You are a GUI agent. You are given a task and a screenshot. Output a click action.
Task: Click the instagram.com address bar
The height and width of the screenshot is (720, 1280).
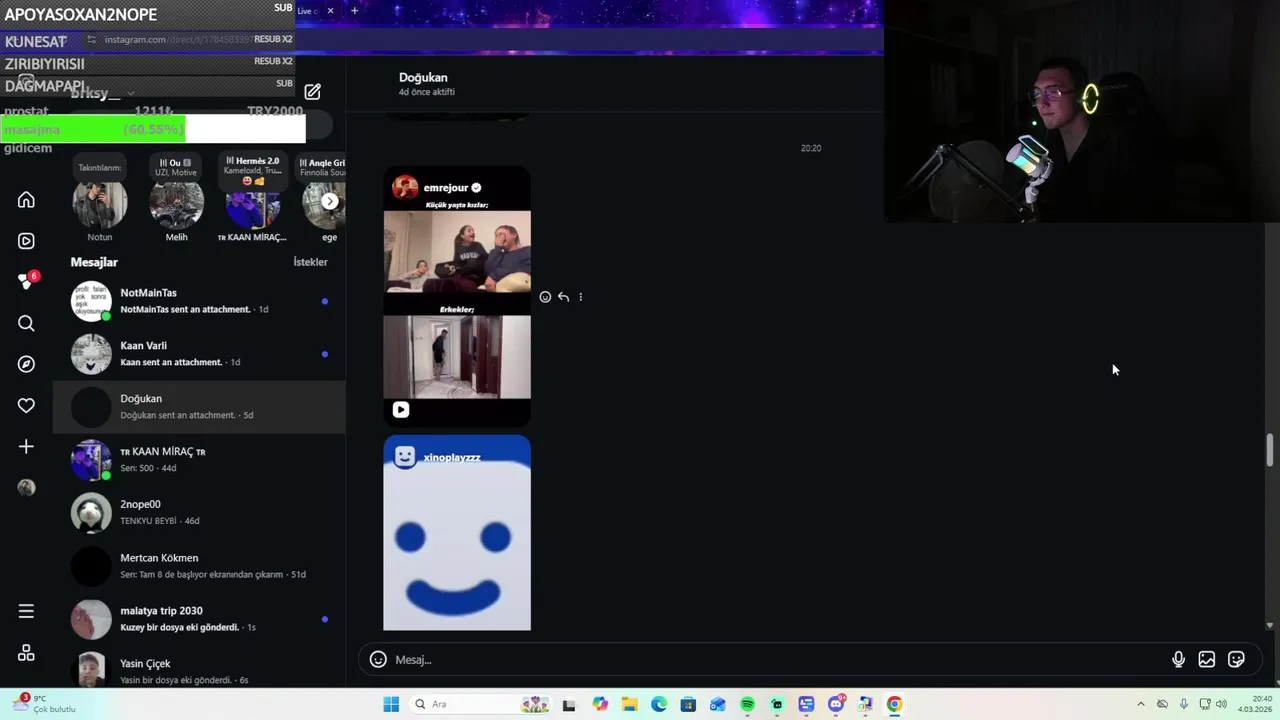click(178, 39)
